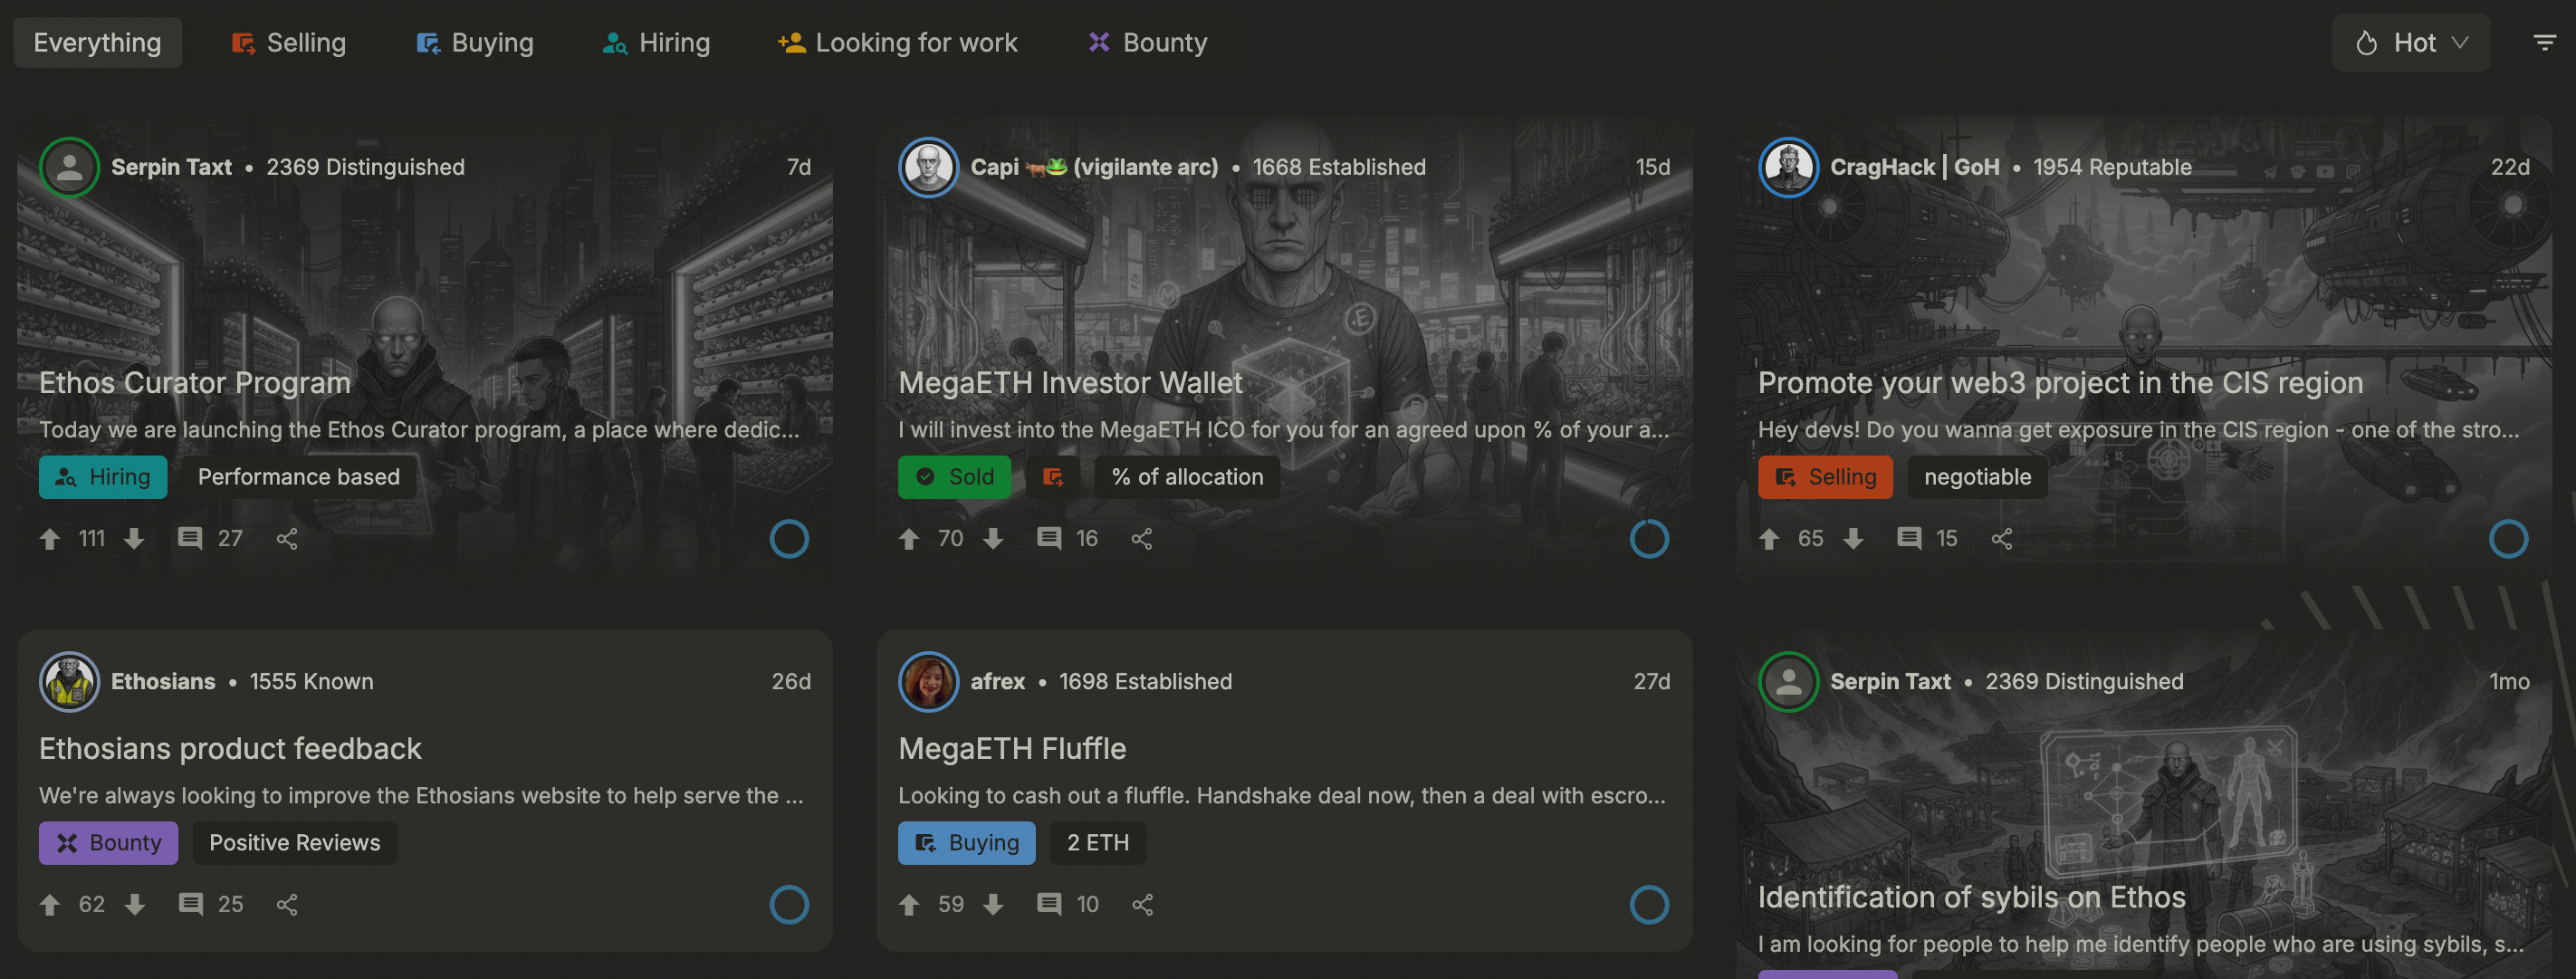Screen dimensions: 2576x979
Task: Toggle the circle on Ethos Curator Program card
Action: tap(789, 539)
